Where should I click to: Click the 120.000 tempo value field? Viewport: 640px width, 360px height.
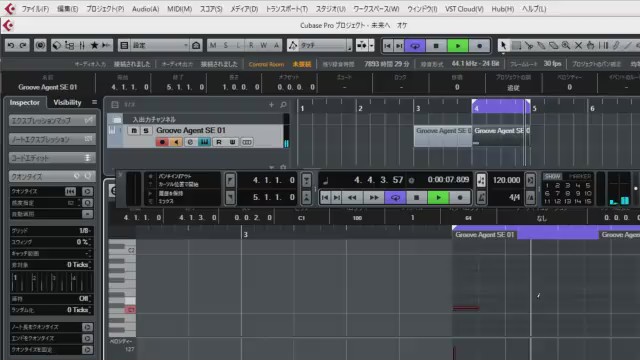(506, 180)
